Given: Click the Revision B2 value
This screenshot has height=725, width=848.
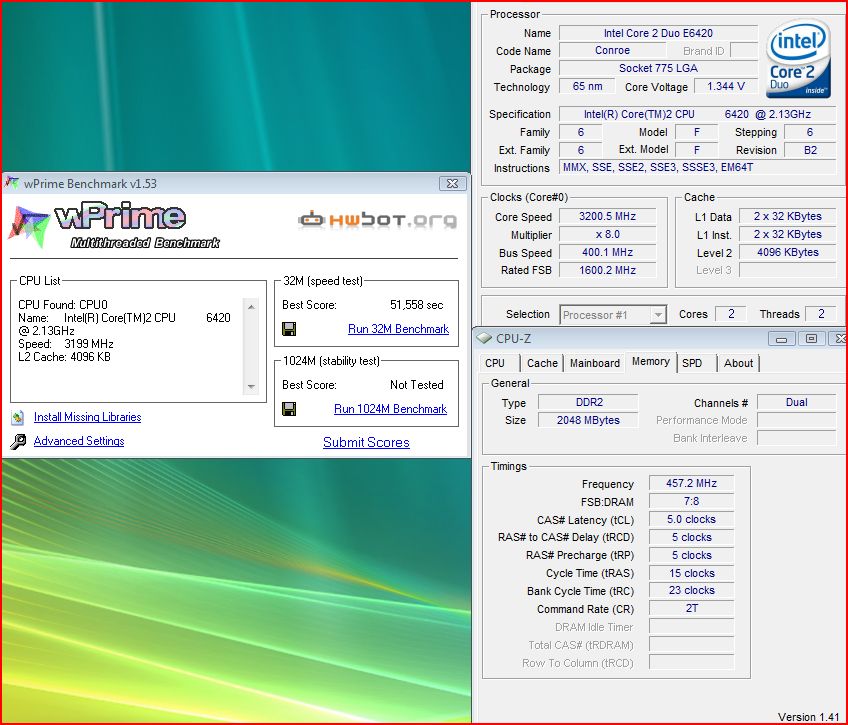Looking at the screenshot, I should pyautogui.click(x=810, y=150).
